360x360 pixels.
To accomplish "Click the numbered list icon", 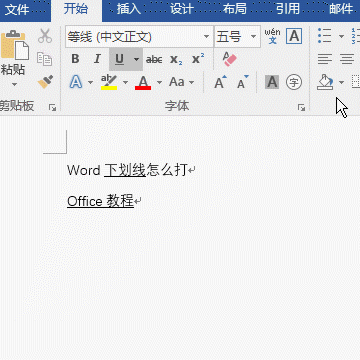I will [x=356, y=36].
